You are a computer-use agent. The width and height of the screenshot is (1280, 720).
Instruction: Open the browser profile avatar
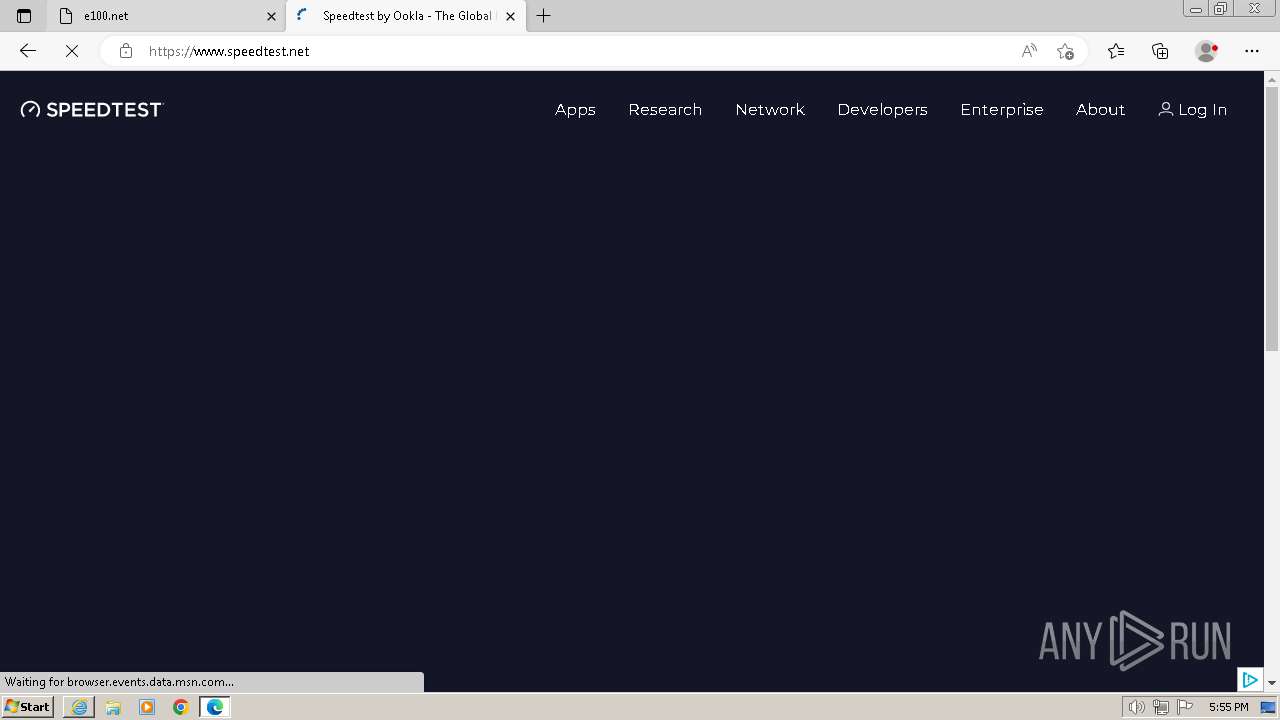[1207, 51]
